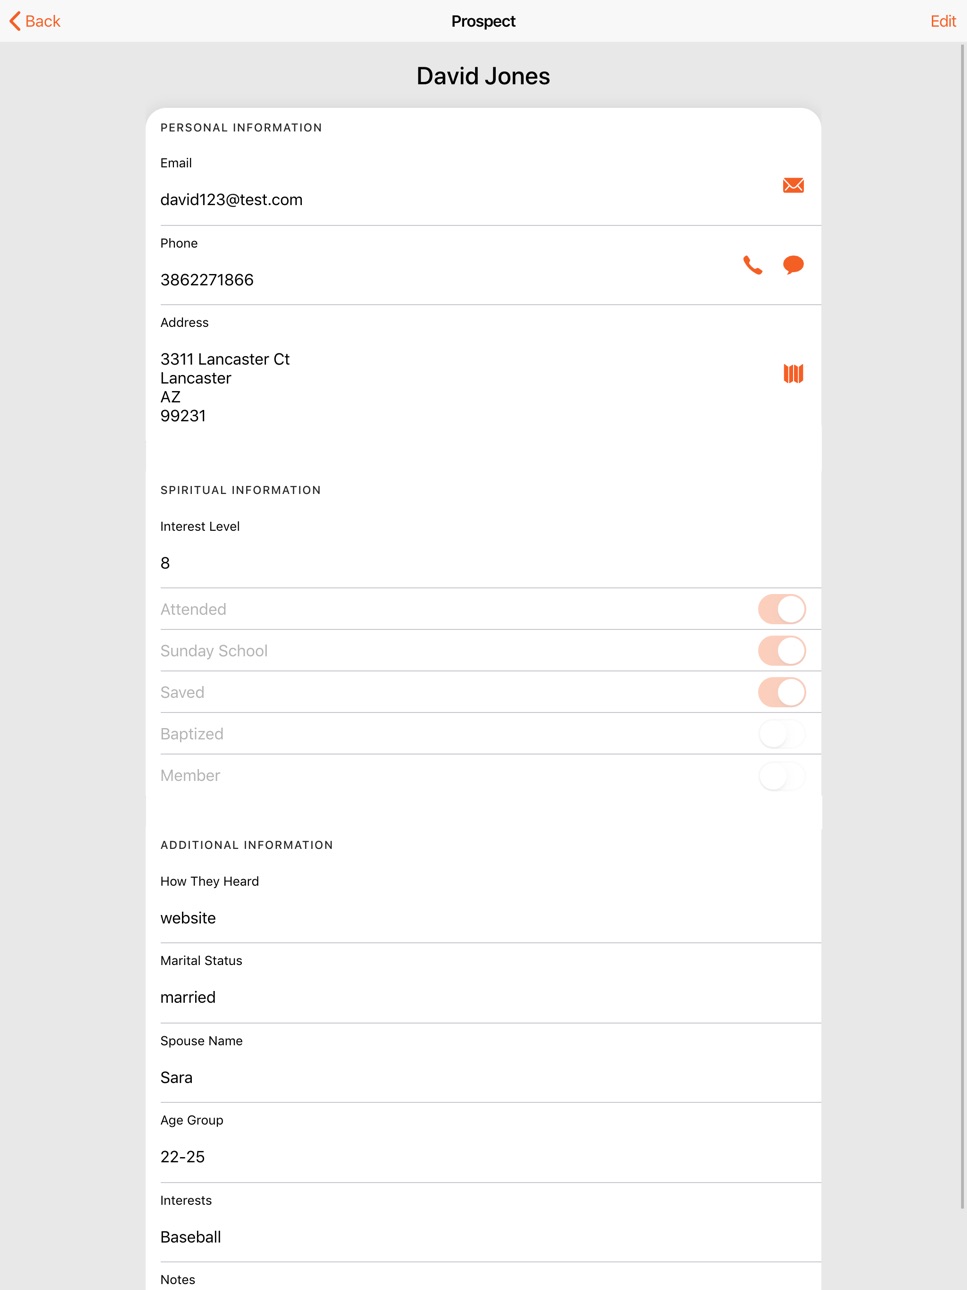Click the state AZ in address

click(x=170, y=397)
